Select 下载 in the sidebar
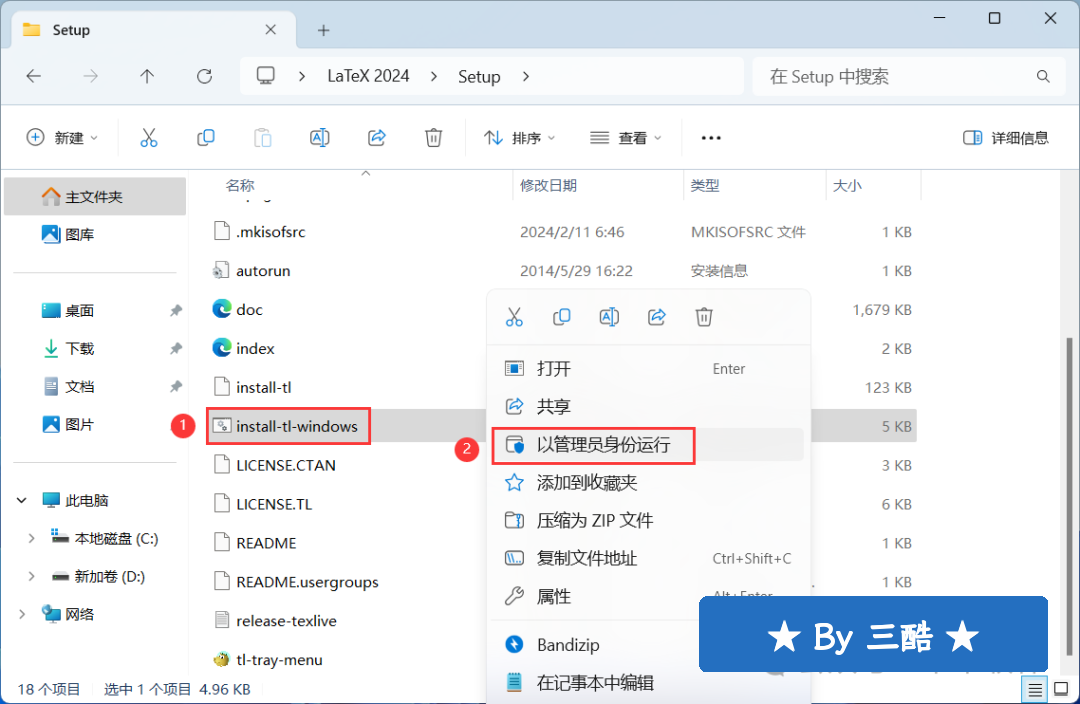Viewport: 1080px width, 704px height. pos(95,349)
